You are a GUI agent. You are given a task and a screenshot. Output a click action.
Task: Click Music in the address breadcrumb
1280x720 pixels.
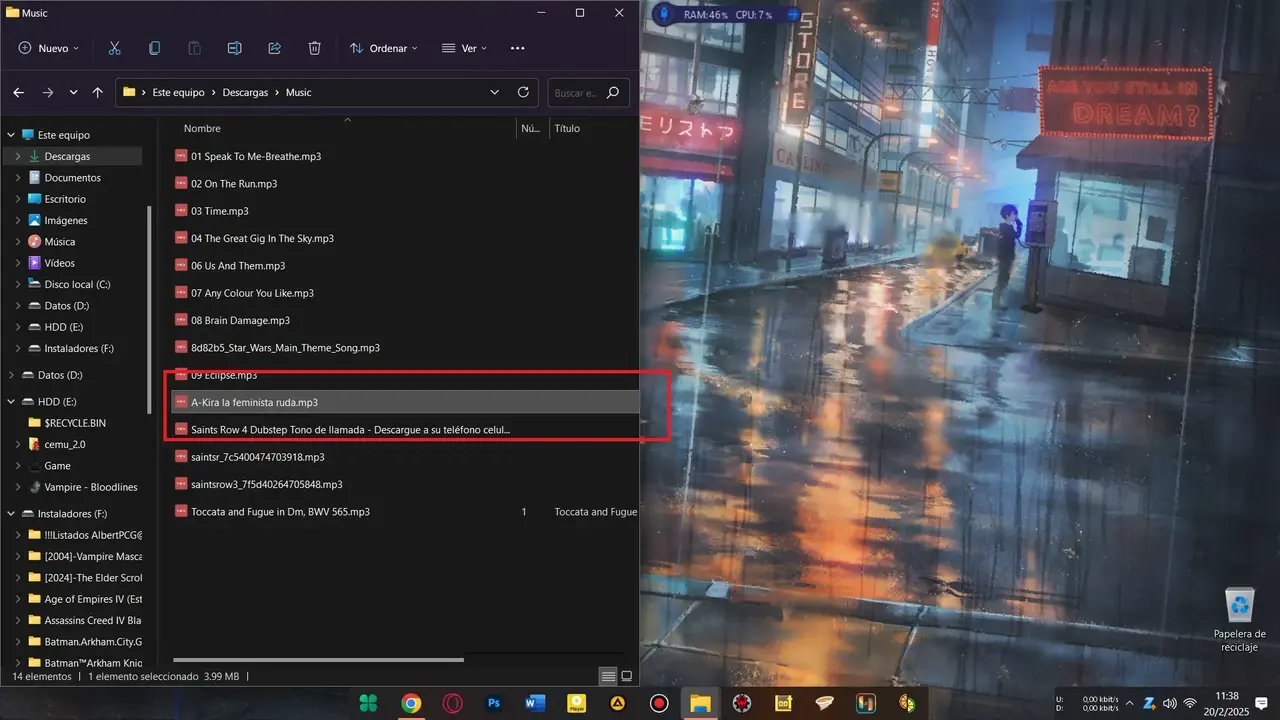point(299,92)
